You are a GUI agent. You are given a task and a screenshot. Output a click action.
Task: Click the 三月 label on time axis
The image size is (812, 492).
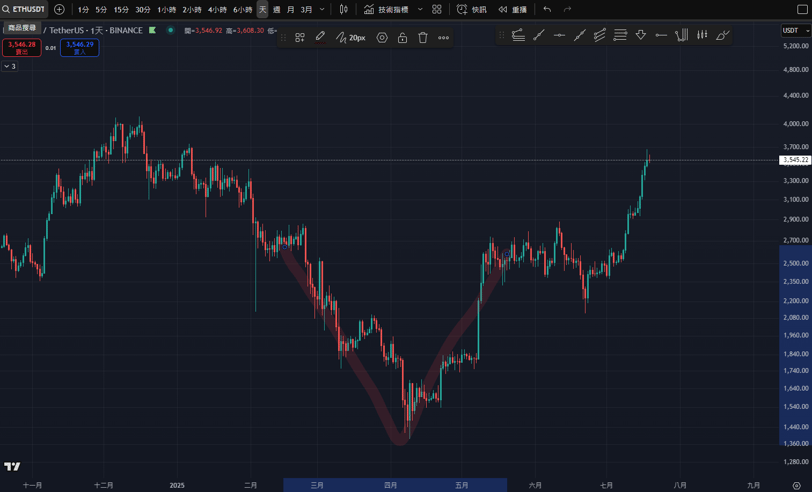(x=317, y=485)
